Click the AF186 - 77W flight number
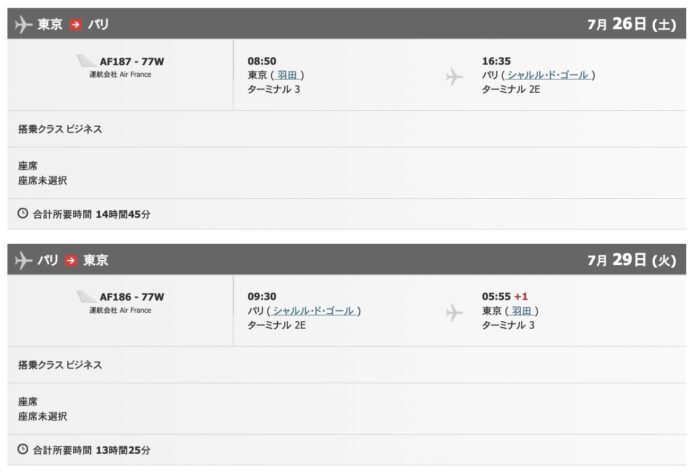700x476 pixels. click(132, 297)
